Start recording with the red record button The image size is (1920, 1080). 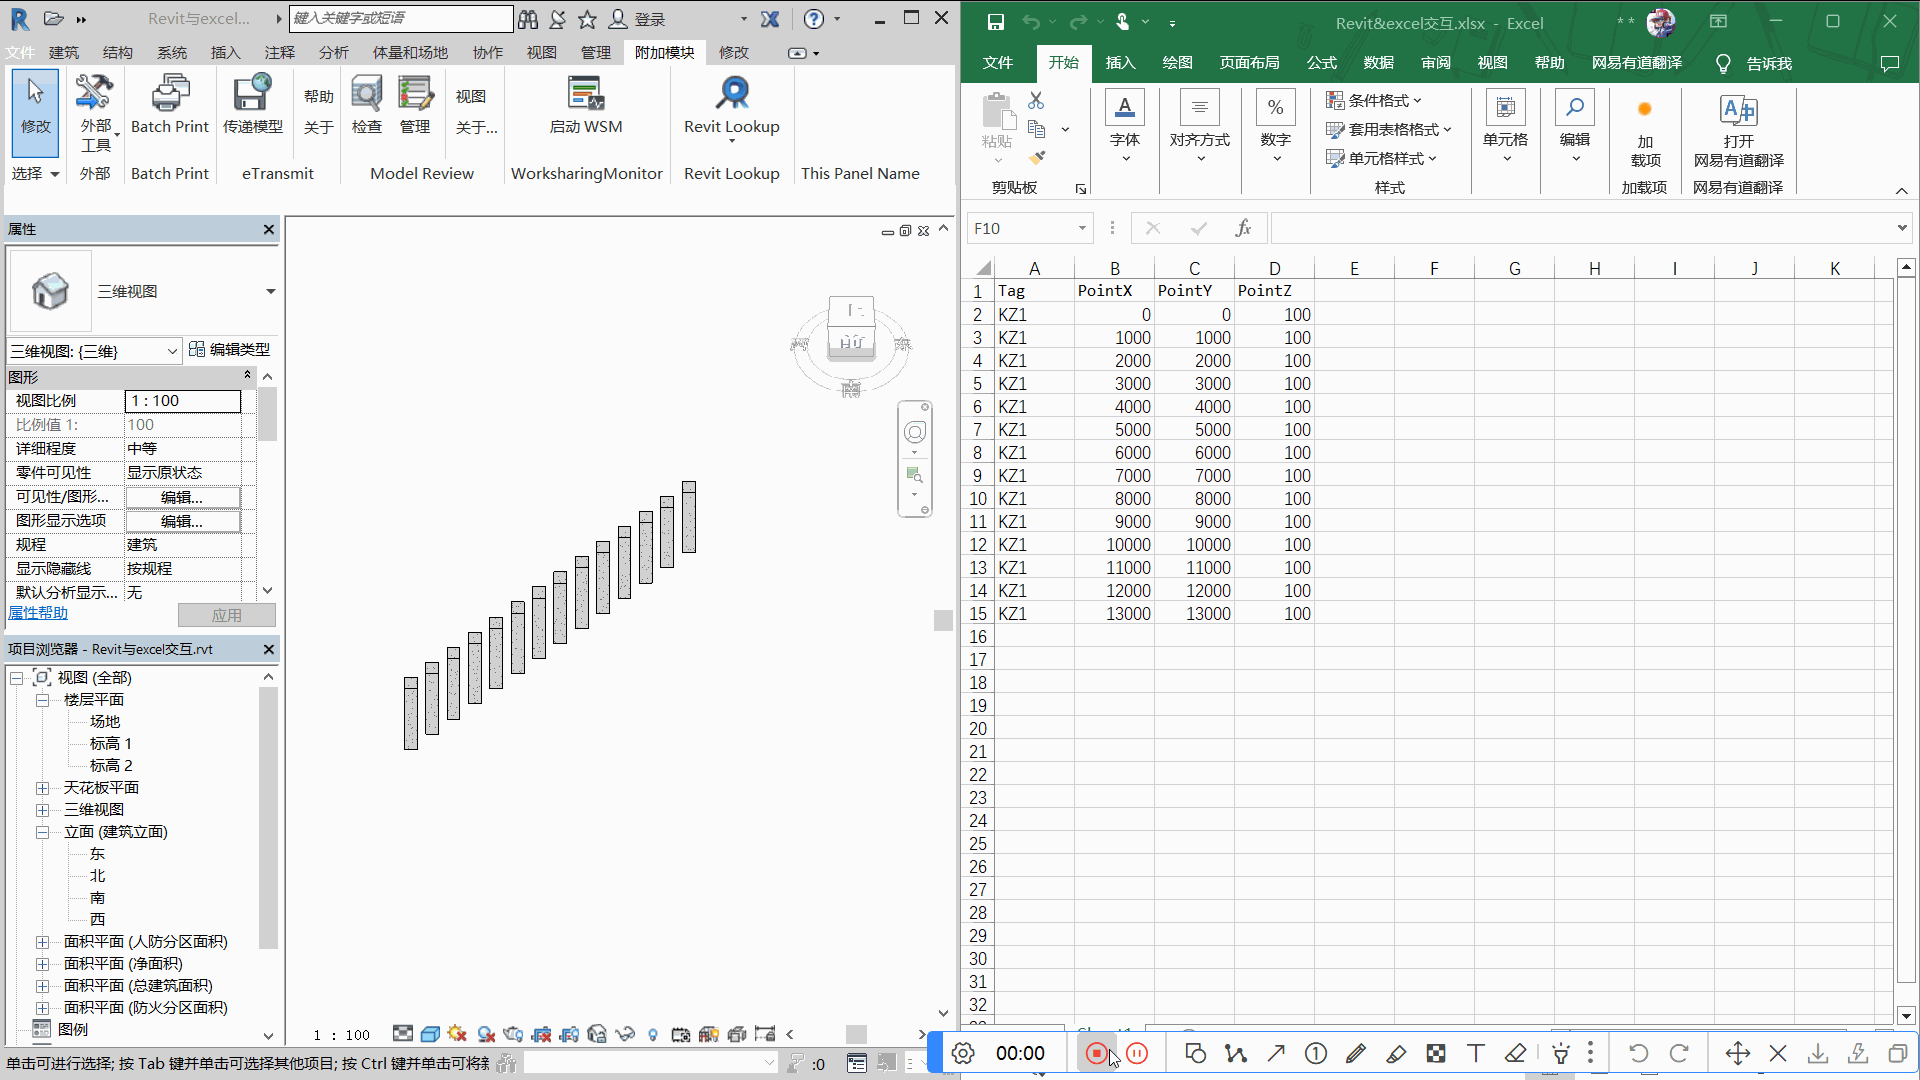click(1097, 1053)
